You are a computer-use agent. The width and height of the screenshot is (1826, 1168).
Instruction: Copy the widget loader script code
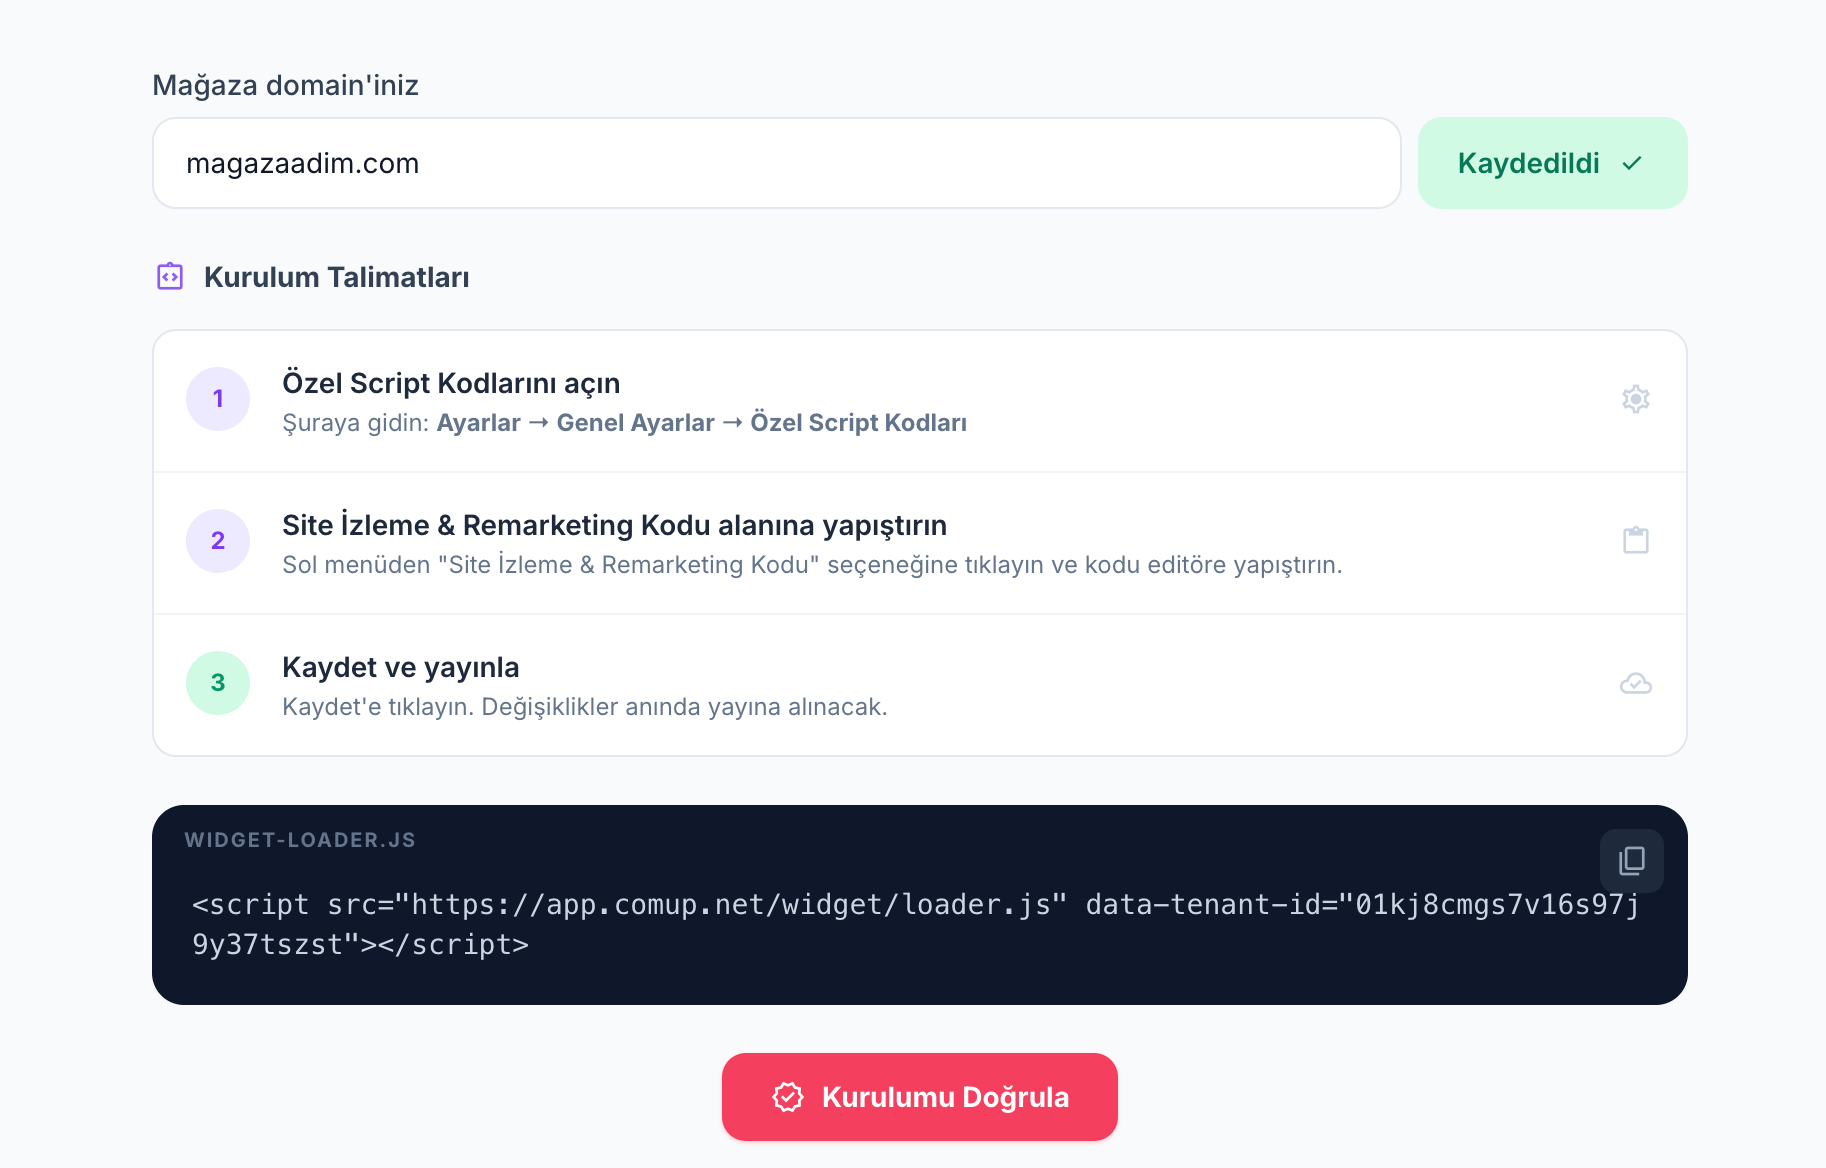click(x=1631, y=860)
